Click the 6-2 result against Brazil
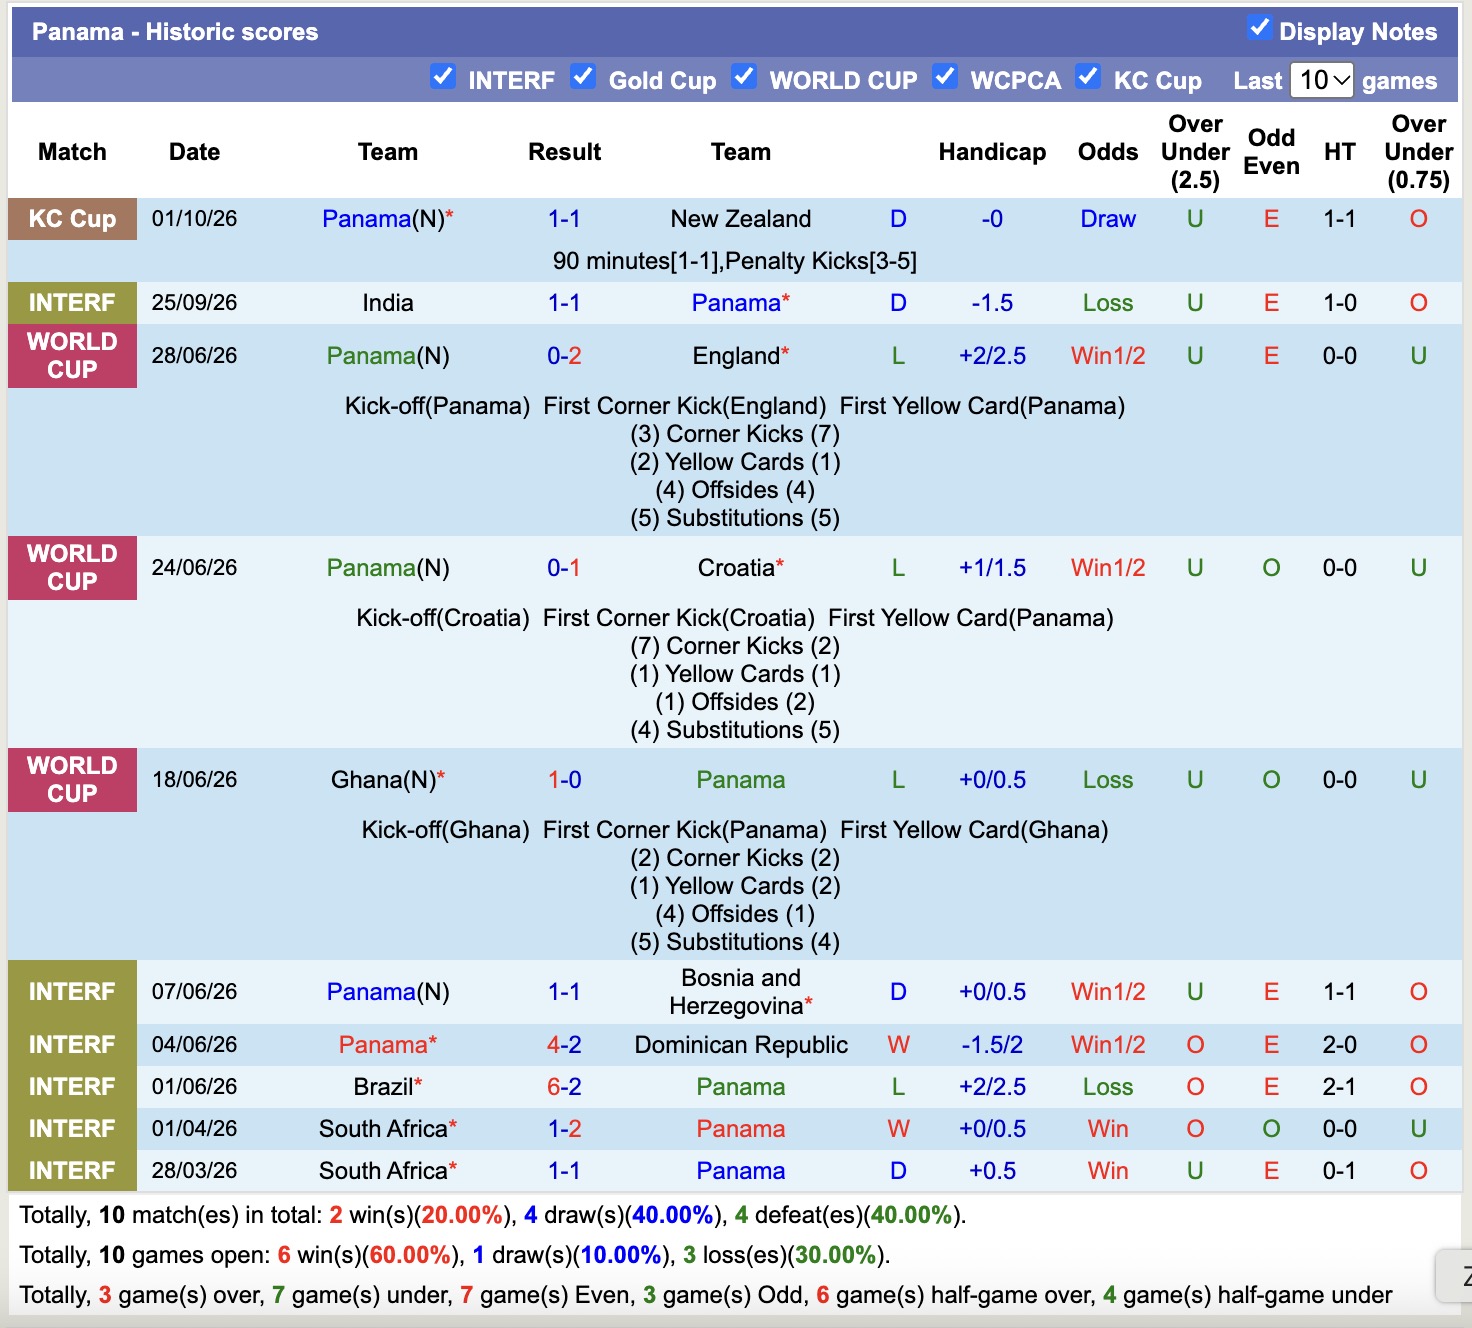The image size is (1472, 1328). click(x=564, y=1087)
